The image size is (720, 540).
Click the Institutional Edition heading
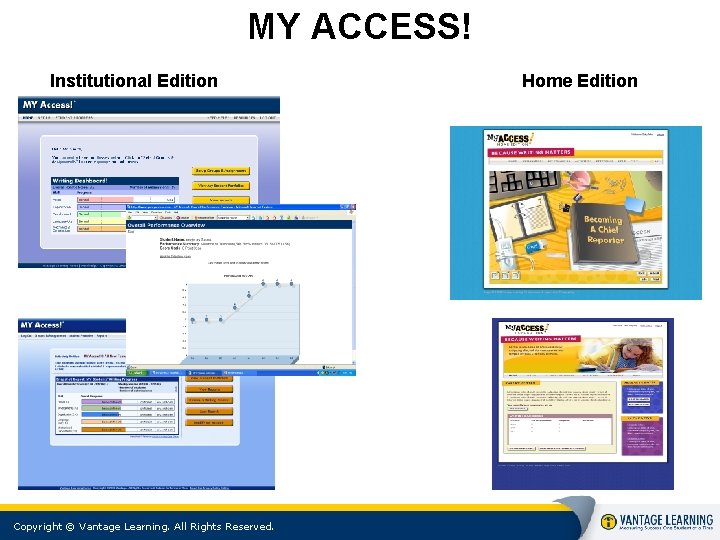[134, 81]
